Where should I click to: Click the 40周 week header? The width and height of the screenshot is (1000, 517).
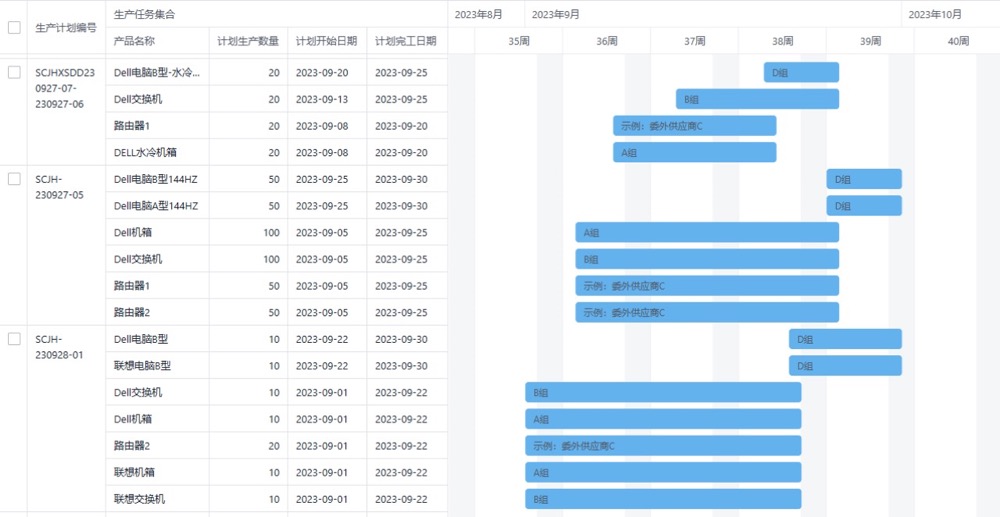tap(957, 41)
